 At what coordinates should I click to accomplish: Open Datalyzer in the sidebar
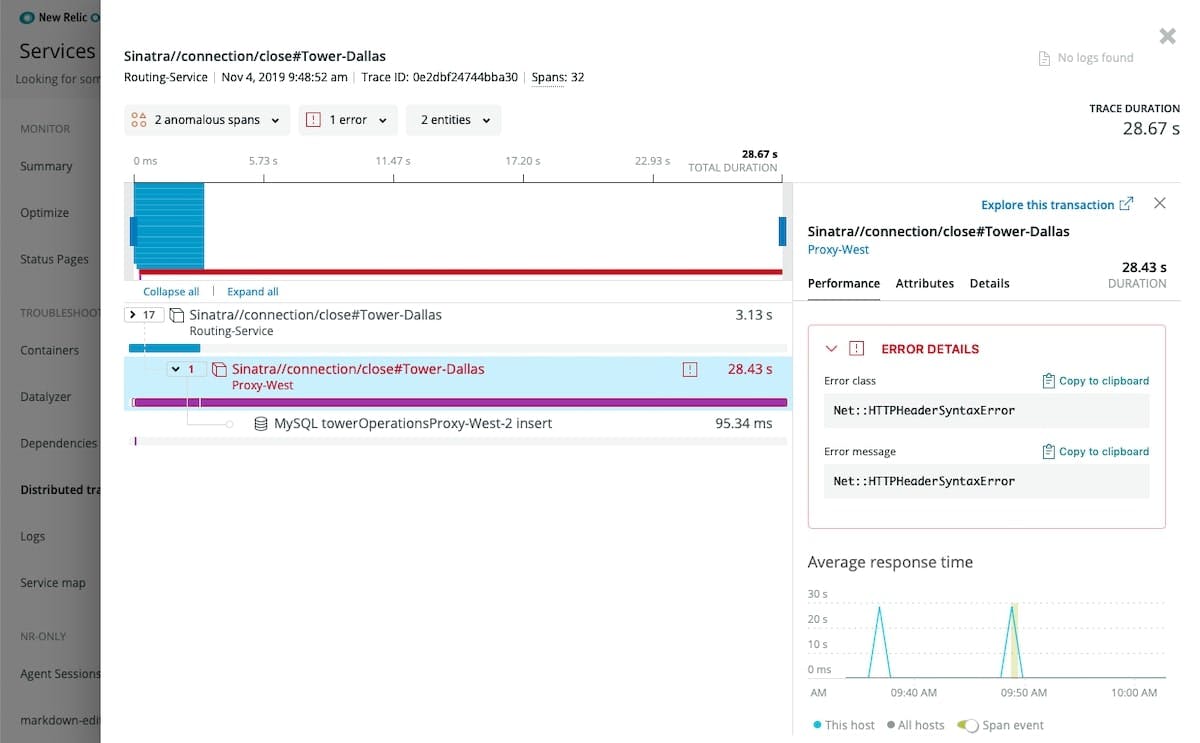coord(46,396)
